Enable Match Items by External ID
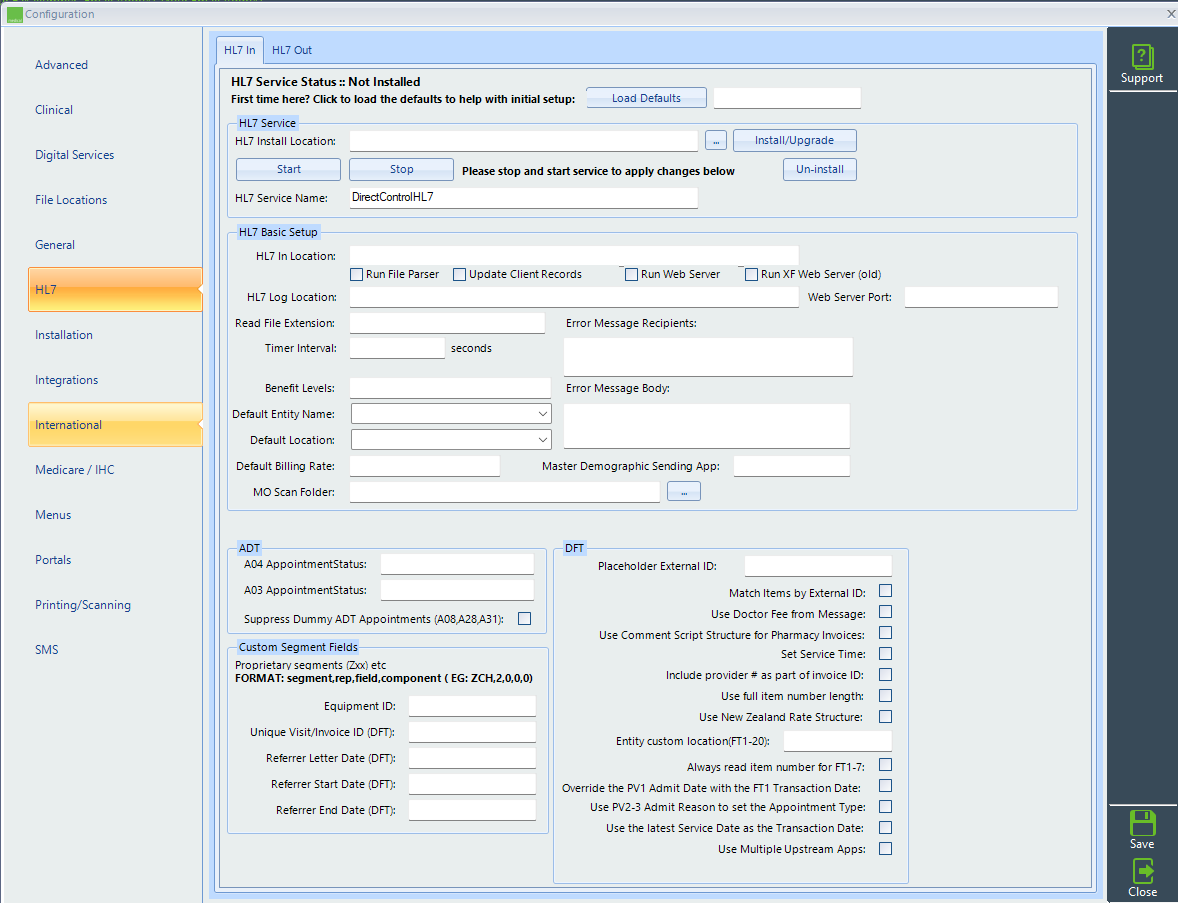 pyautogui.click(x=886, y=591)
